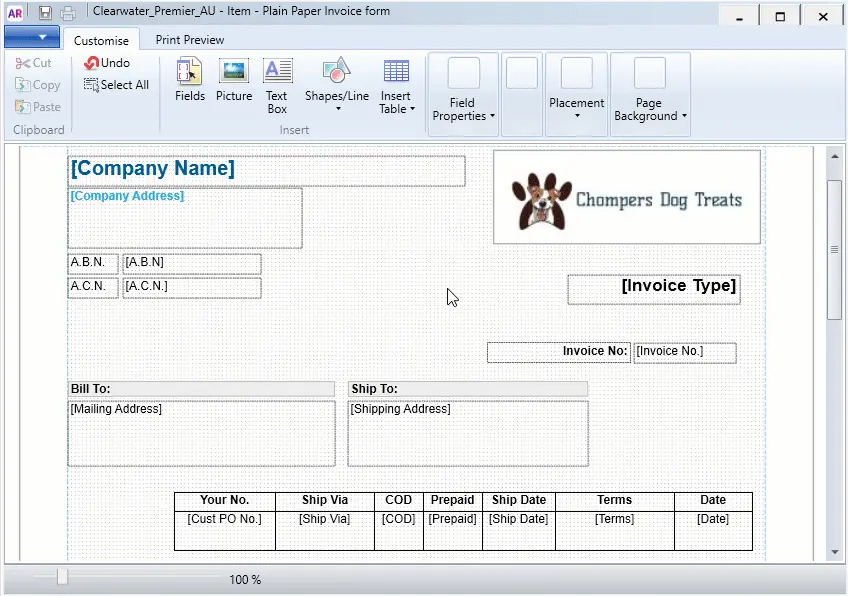Screen dimensions: 848x596
Task: Switch to the Print Preview tab
Action: click(190, 40)
